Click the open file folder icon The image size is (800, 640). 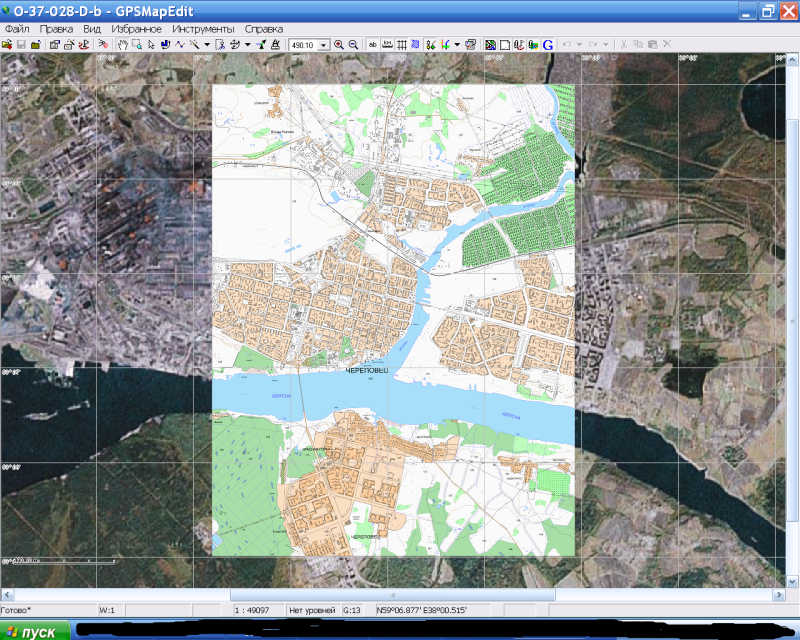pos(7,45)
